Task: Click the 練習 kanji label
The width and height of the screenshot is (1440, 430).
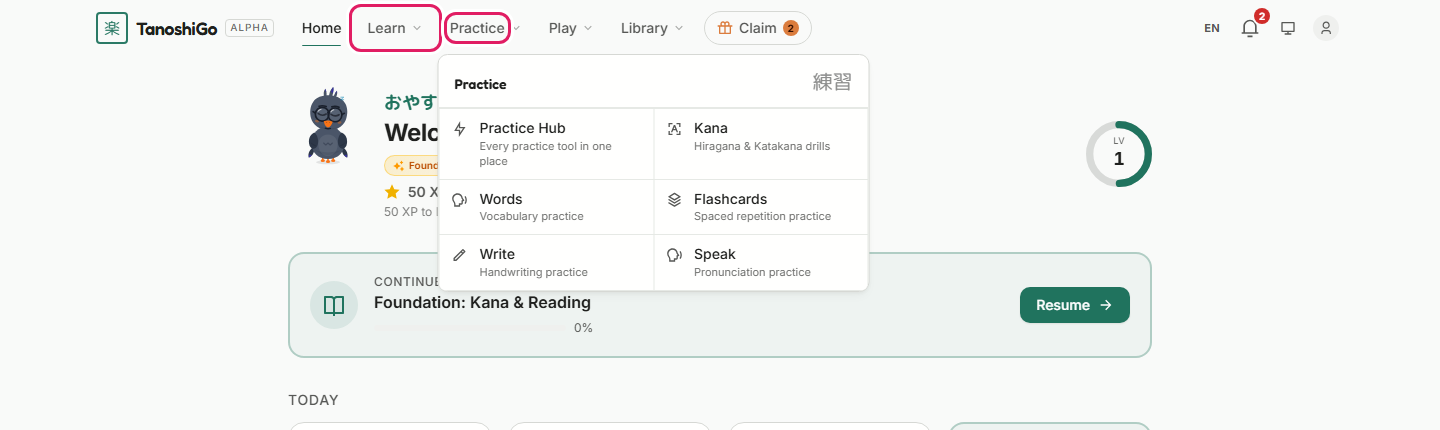Action: (832, 83)
